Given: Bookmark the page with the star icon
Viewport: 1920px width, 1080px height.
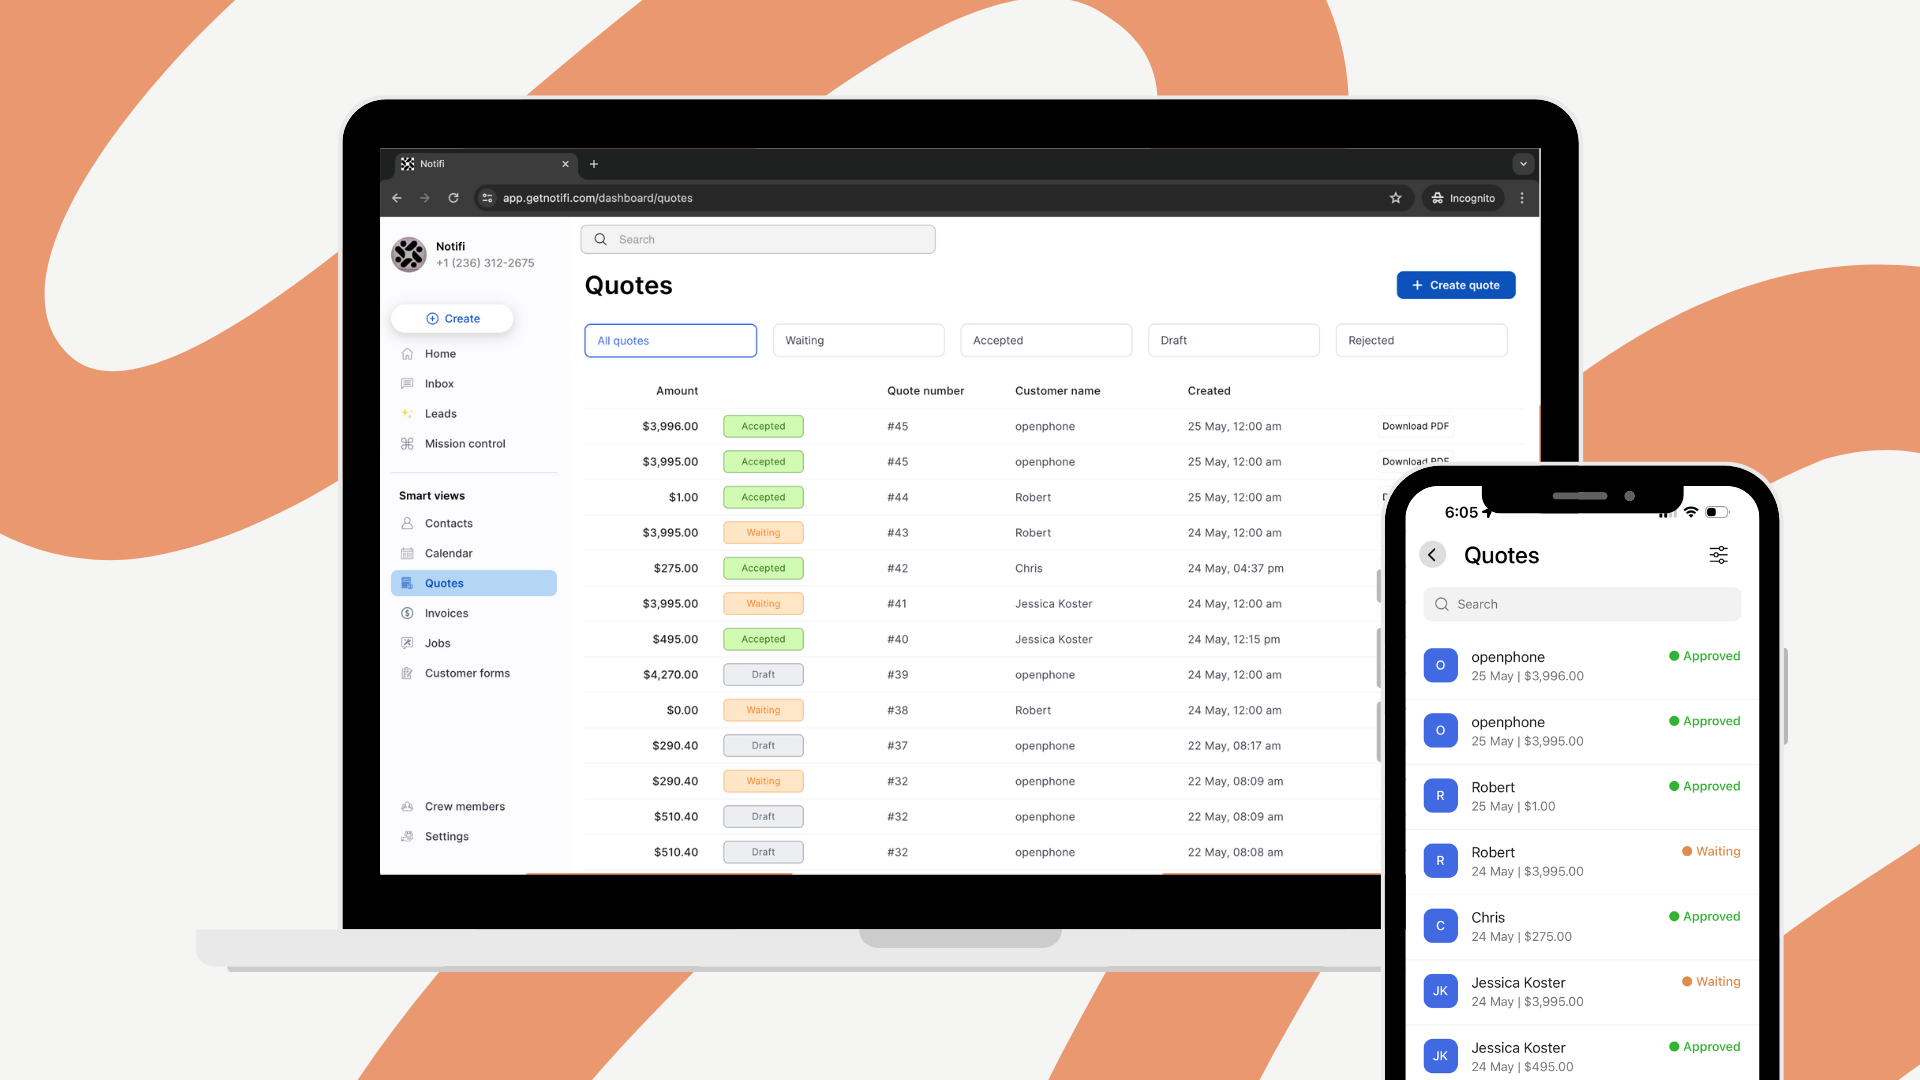Looking at the screenshot, I should click(x=1395, y=198).
